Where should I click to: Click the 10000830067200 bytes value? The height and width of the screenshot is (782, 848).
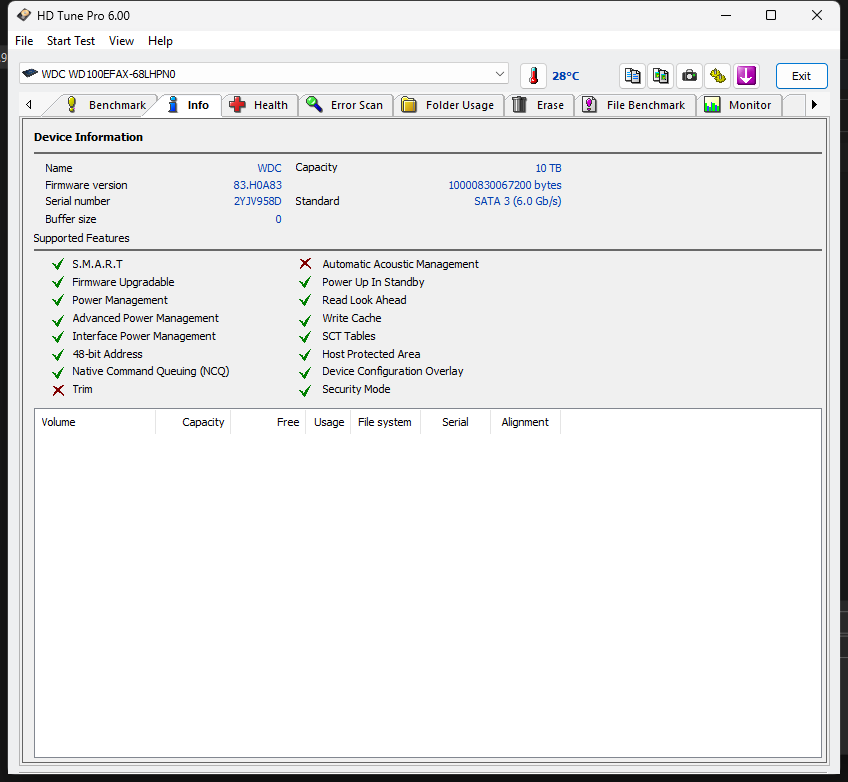(505, 185)
